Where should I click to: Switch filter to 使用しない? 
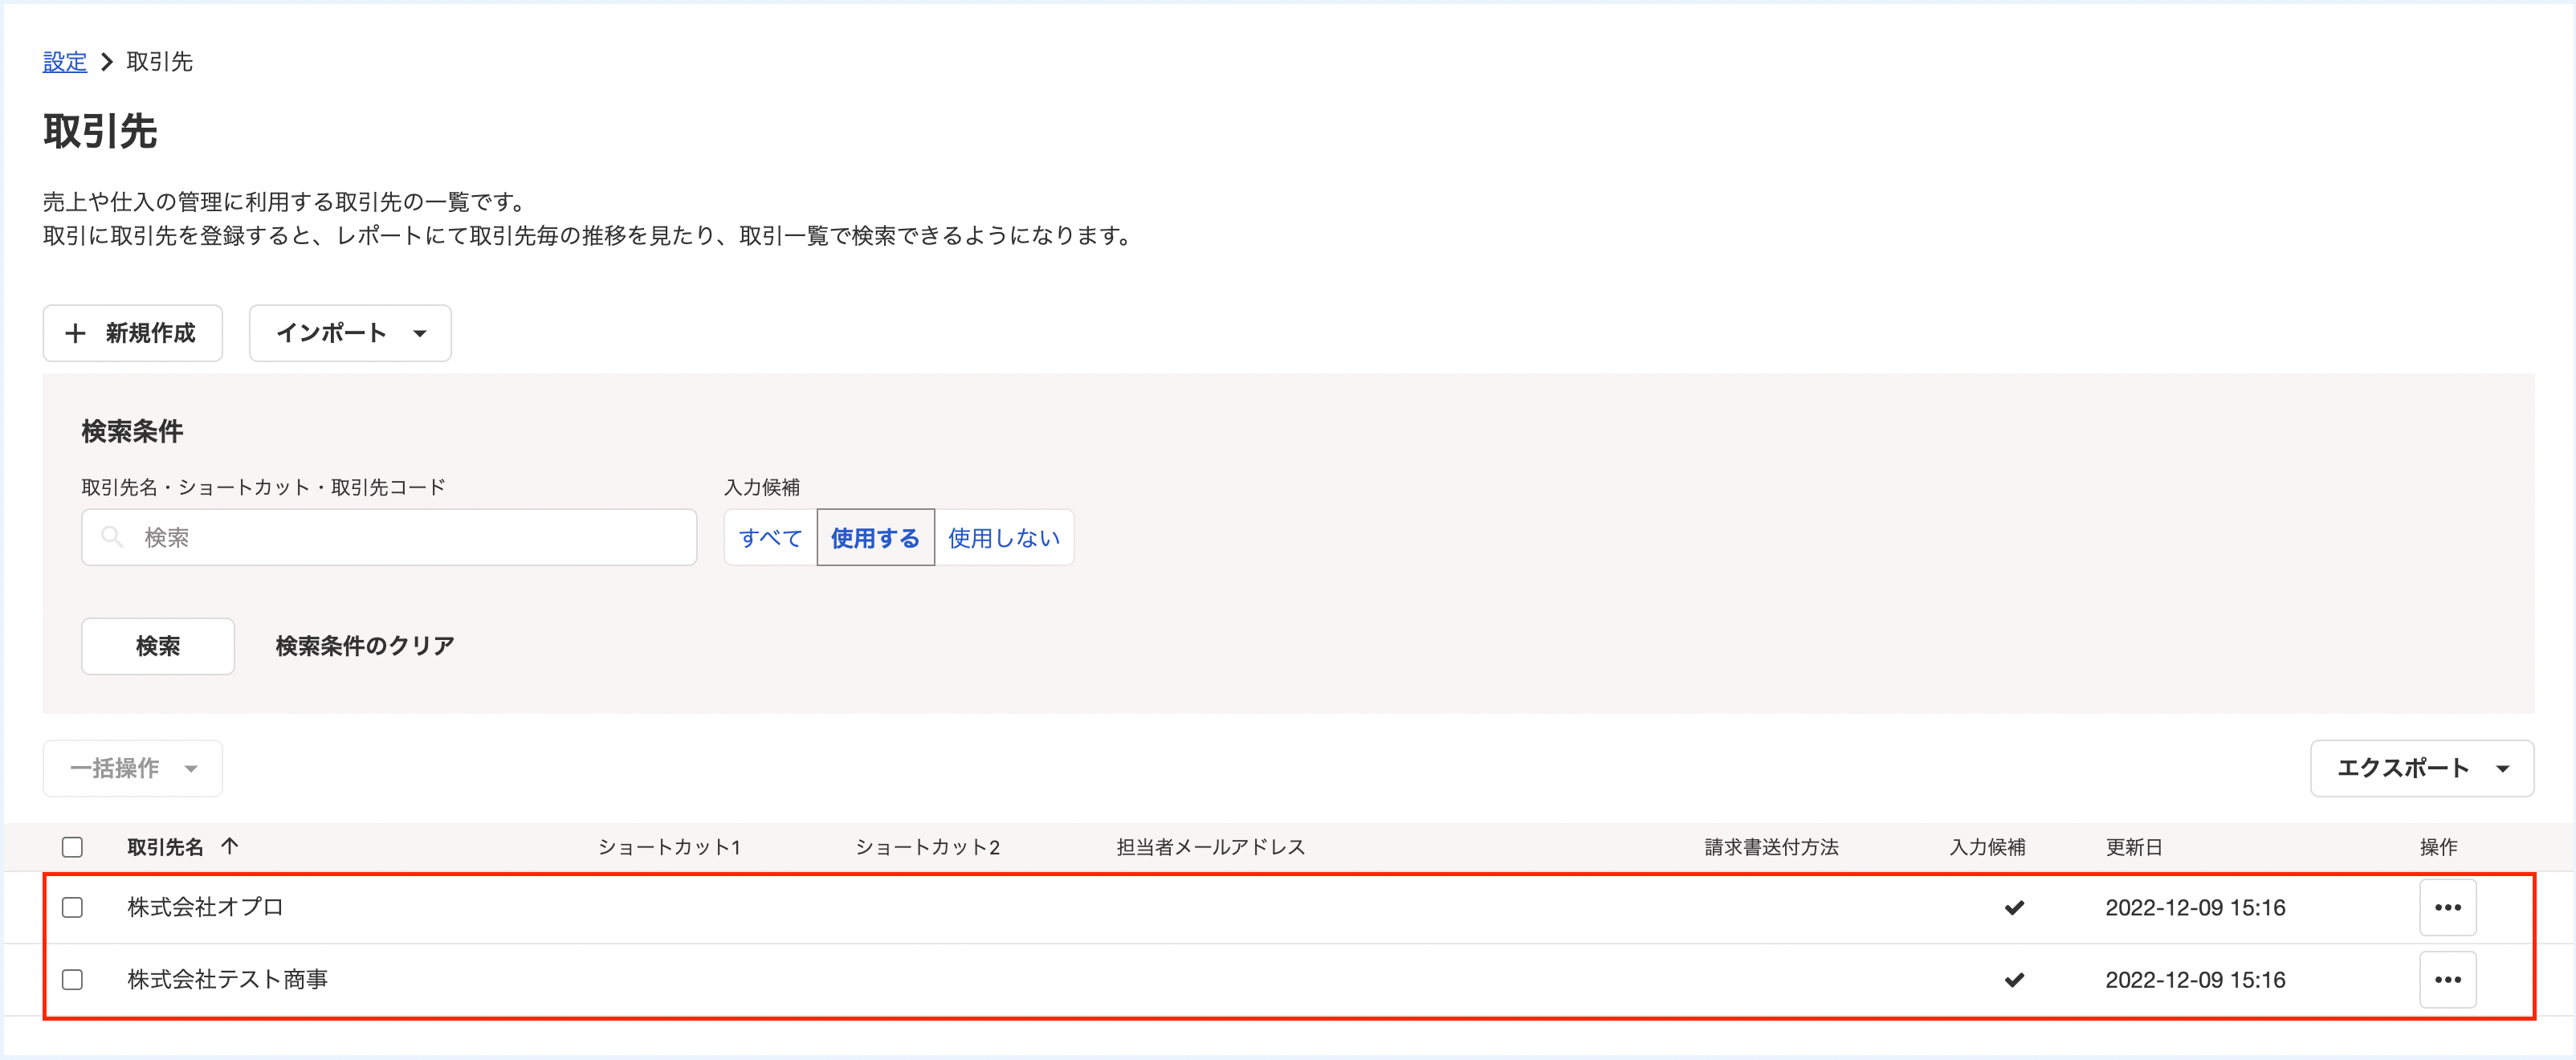click(x=1003, y=538)
